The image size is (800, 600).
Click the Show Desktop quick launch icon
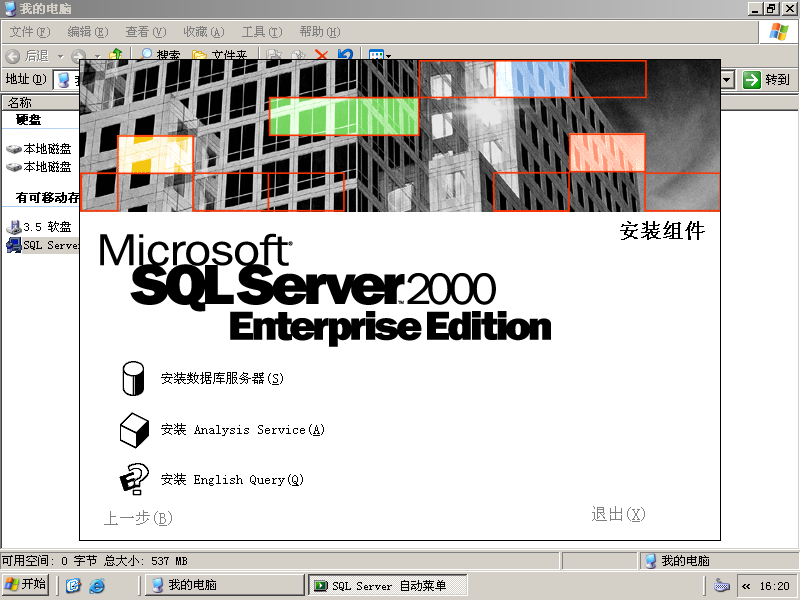73,585
